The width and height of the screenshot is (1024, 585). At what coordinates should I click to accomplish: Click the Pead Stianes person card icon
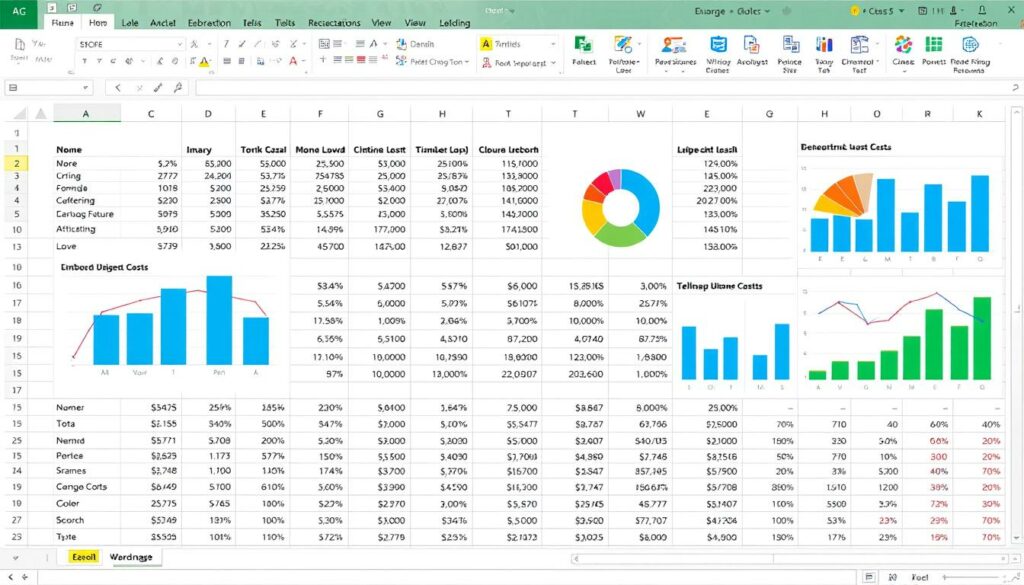coord(673,44)
